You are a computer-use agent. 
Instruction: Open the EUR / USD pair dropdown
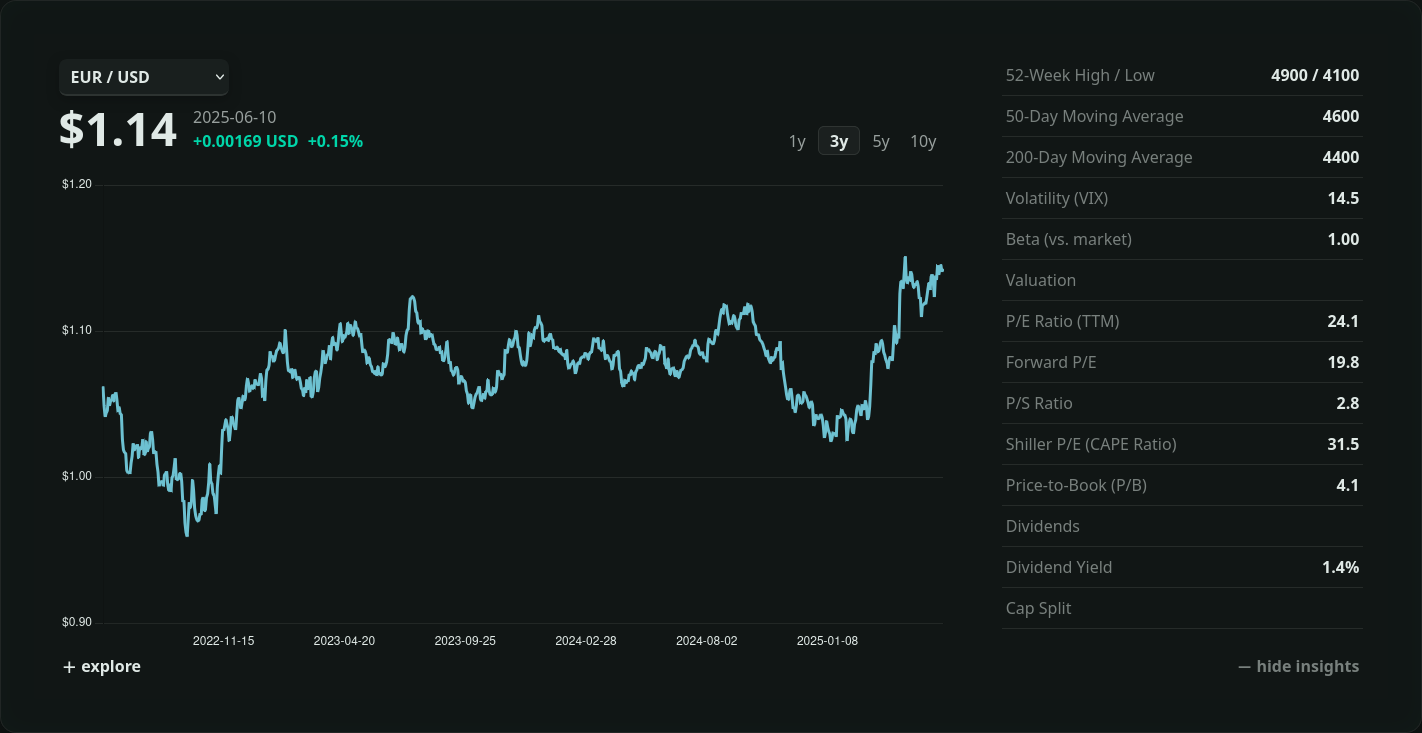click(144, 77)
